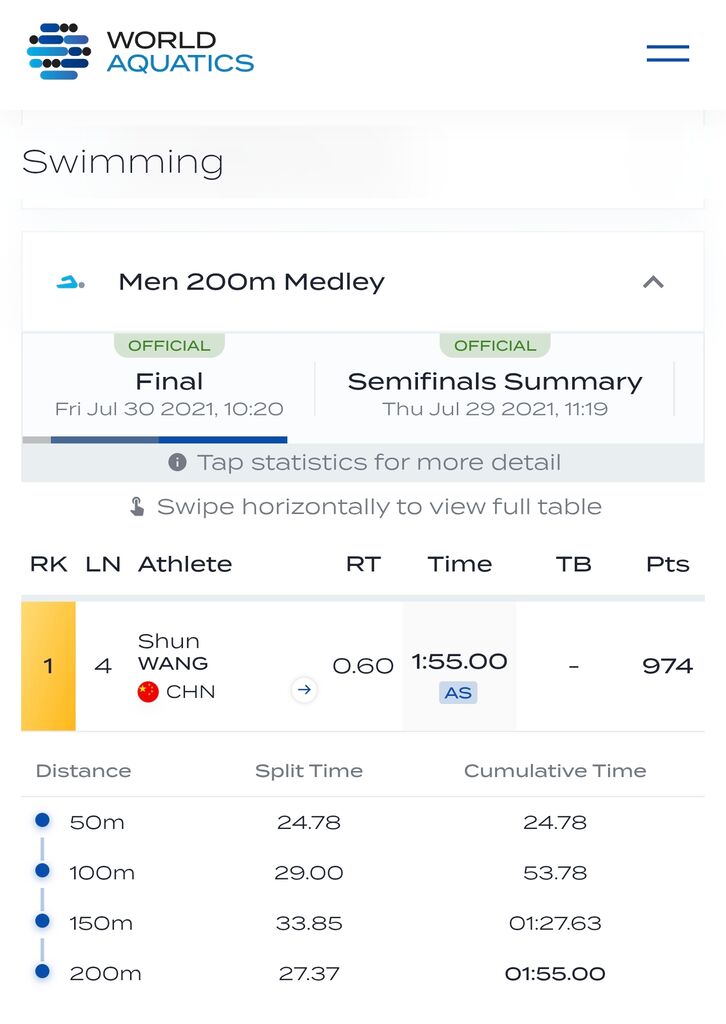726x1024 pixels.
Task: Collapse the Men 200m Medley section
Action: coord(654,282)
